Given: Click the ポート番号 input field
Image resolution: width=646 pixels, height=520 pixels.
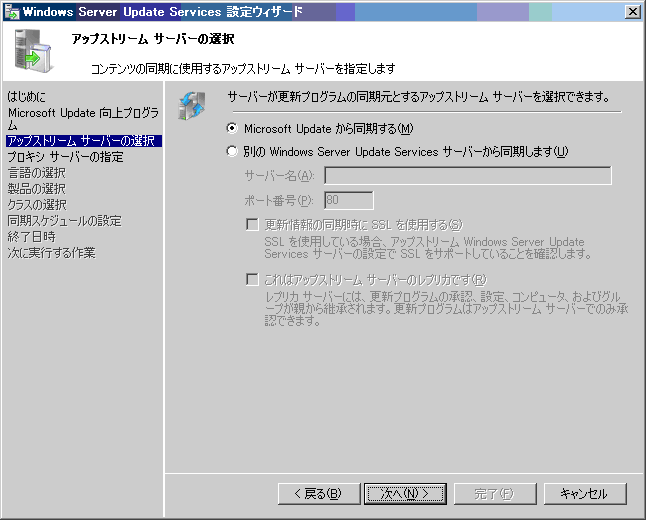Looking at the screenshot, I should pos(349,200).
